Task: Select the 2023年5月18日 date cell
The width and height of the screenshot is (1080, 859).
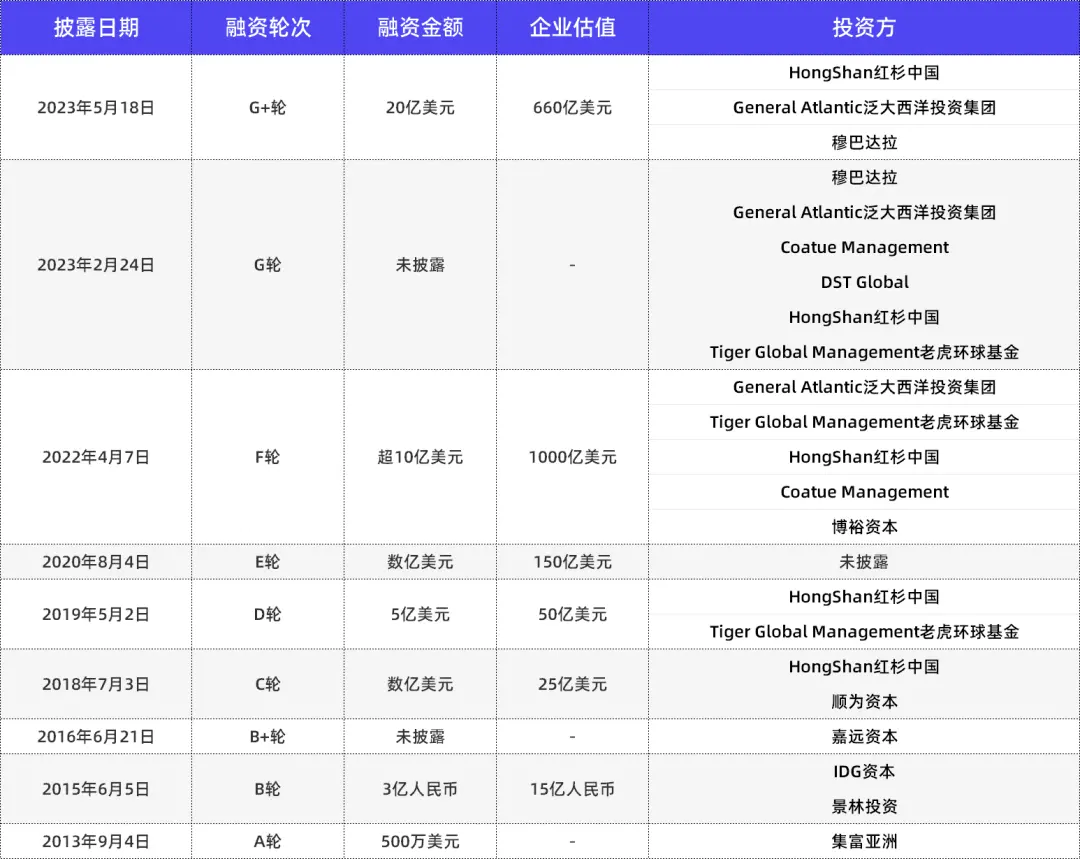Action: tap(96, 107)
